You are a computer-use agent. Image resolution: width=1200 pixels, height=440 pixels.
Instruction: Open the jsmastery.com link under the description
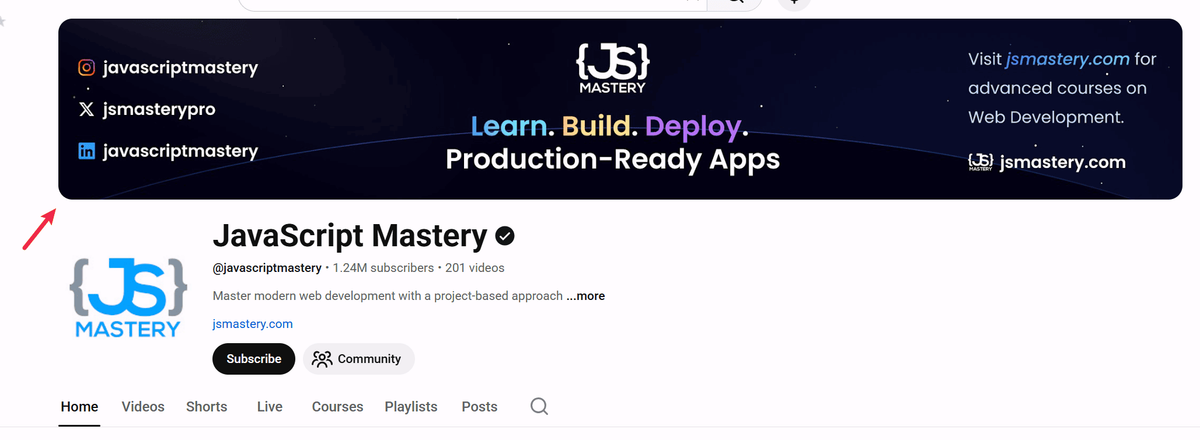[x=253, y=324]
